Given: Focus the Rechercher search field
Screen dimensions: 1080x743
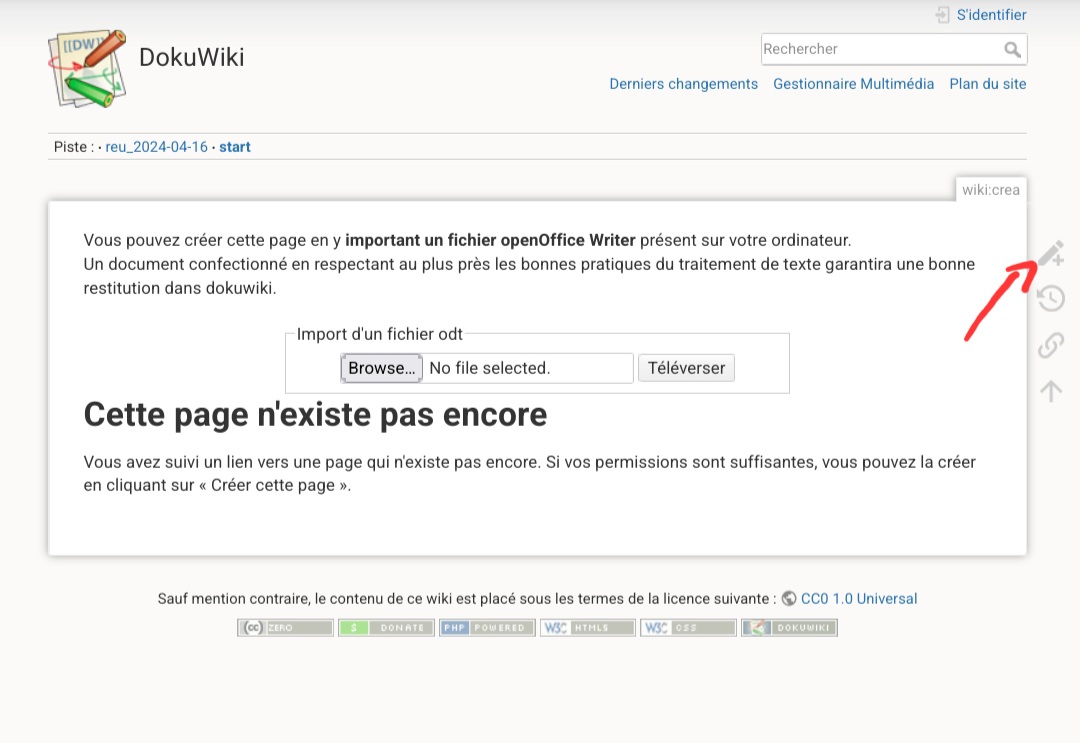Looking at the screenshot, I should [x=880, y=49].
